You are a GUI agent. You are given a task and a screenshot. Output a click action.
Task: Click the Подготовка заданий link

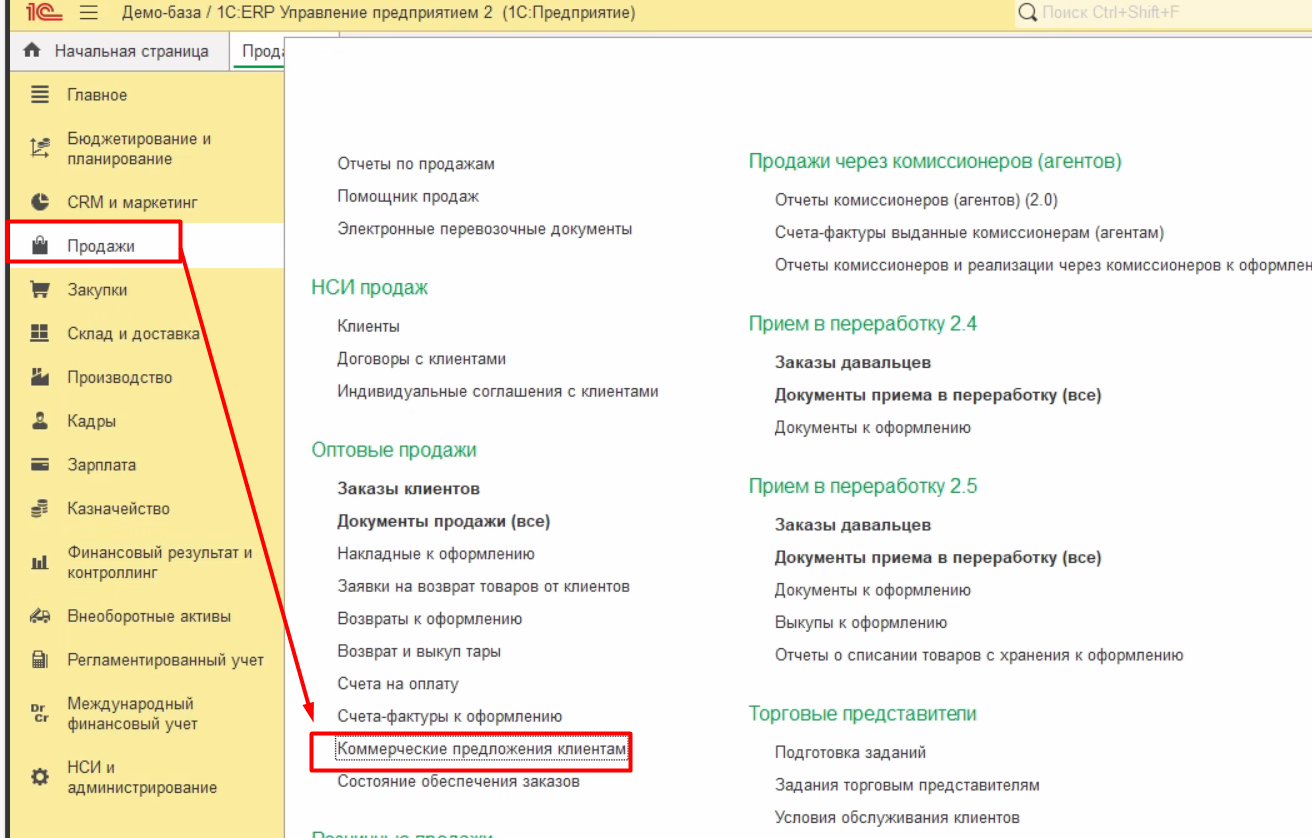[x=850, y=752]
